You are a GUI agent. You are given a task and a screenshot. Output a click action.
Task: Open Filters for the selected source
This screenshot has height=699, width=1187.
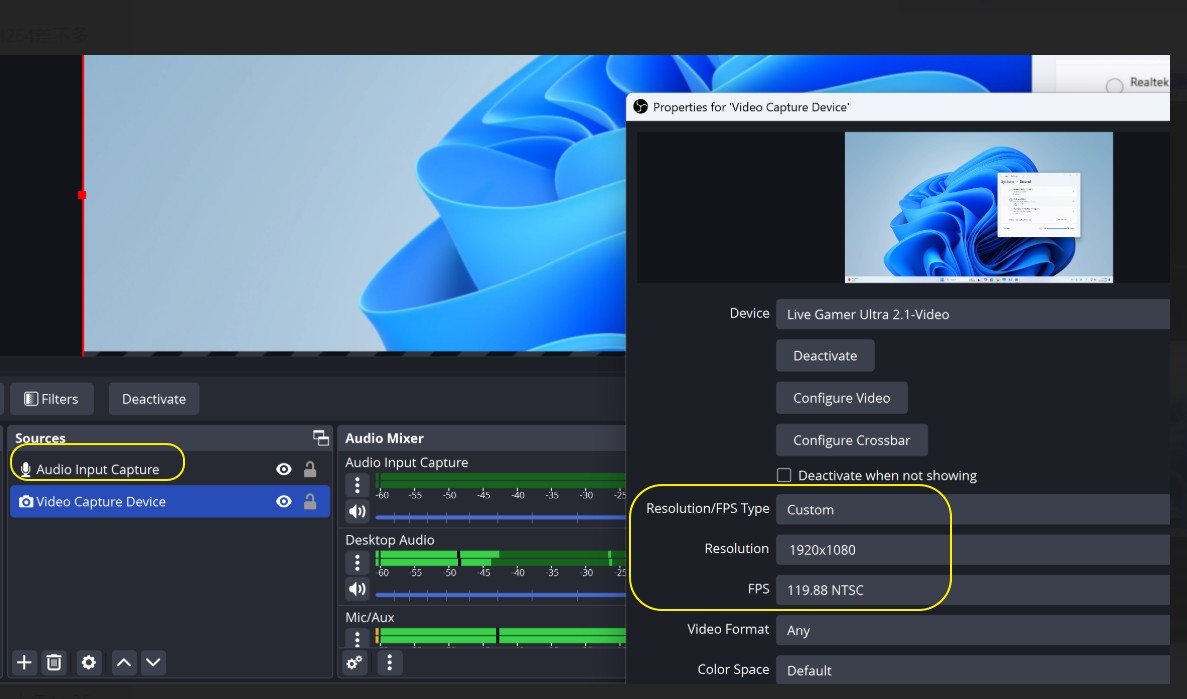(51, 399)
